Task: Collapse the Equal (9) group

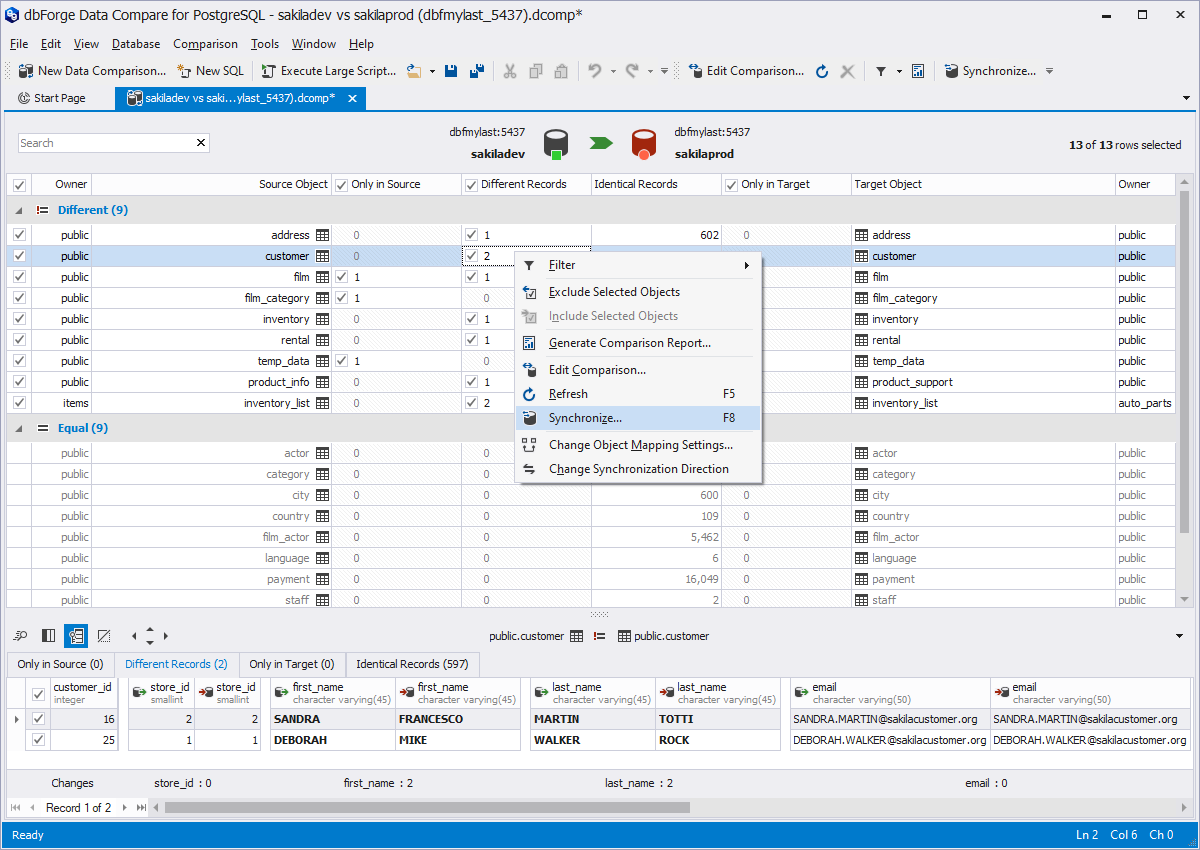Action: pyautogui.click(x=19, y=428)
